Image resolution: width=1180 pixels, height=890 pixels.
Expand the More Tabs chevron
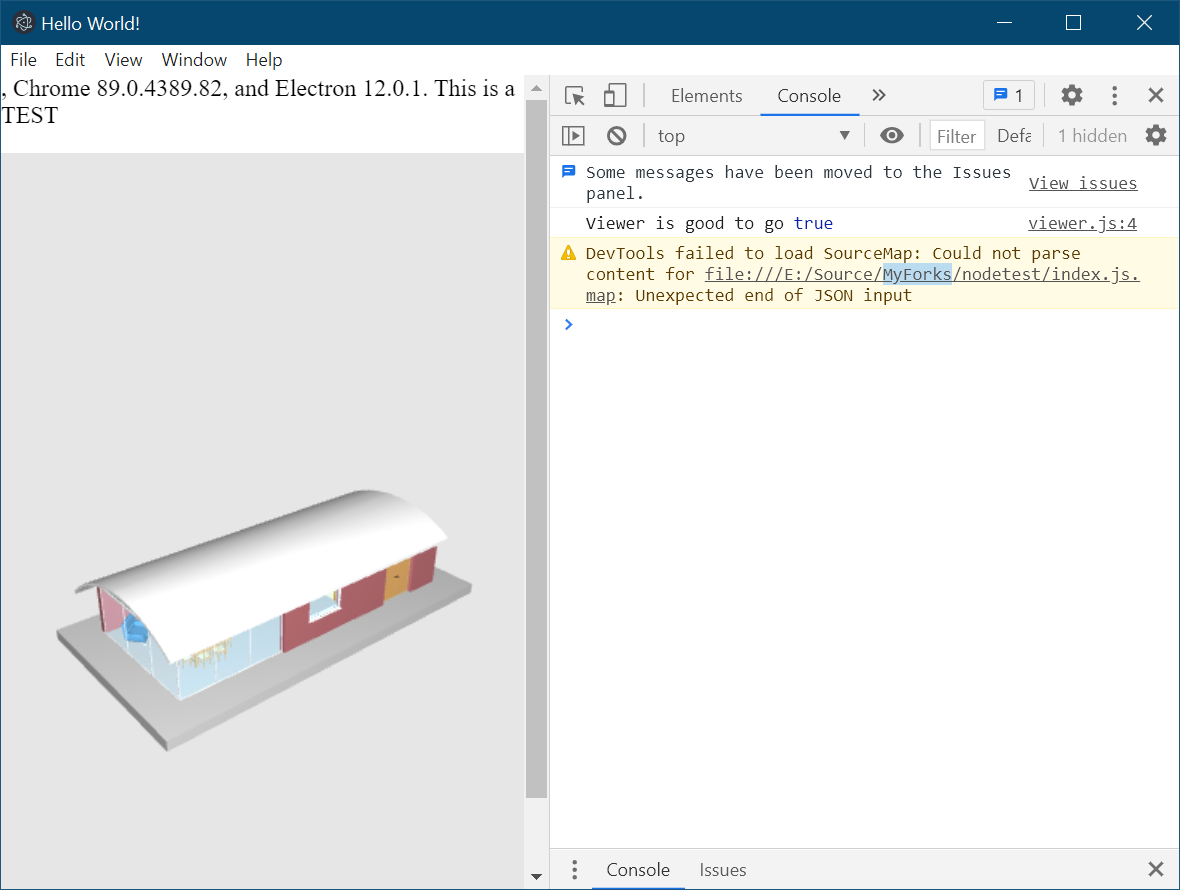coord(878,95)
